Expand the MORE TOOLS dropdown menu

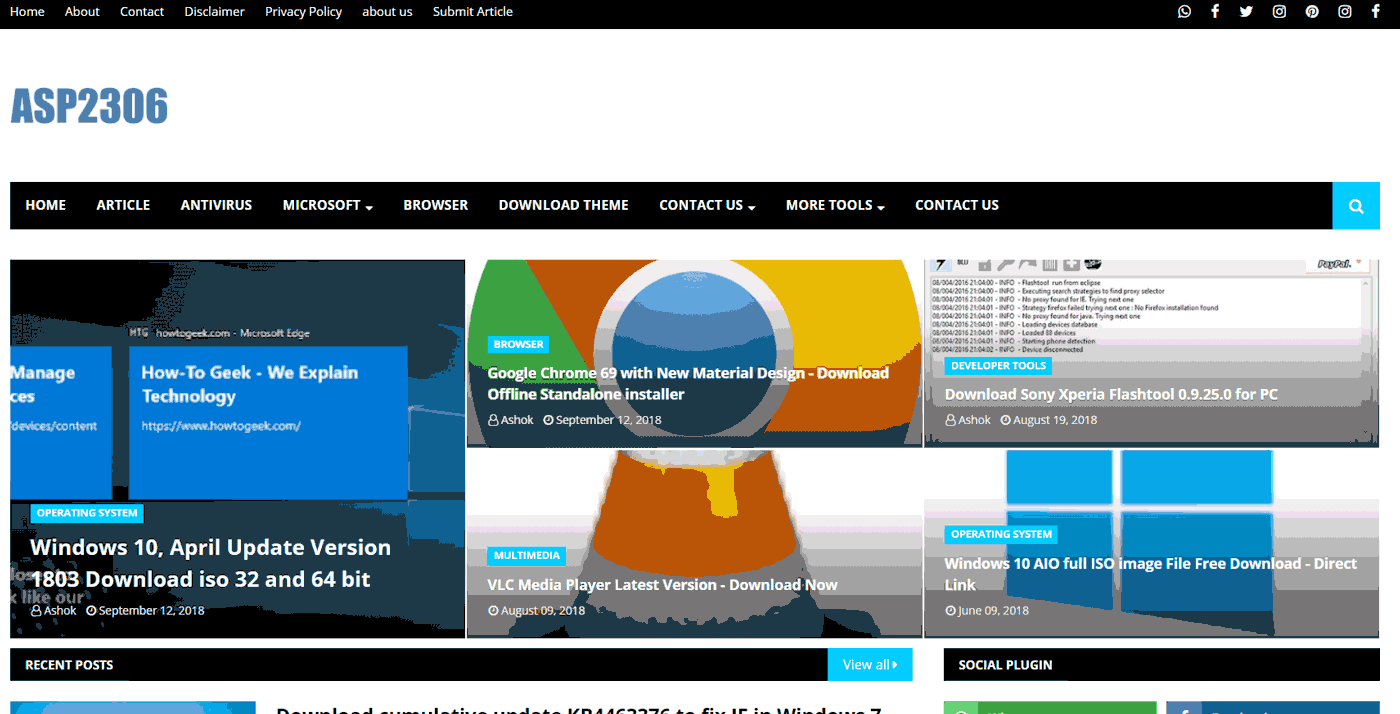[835, 205]
